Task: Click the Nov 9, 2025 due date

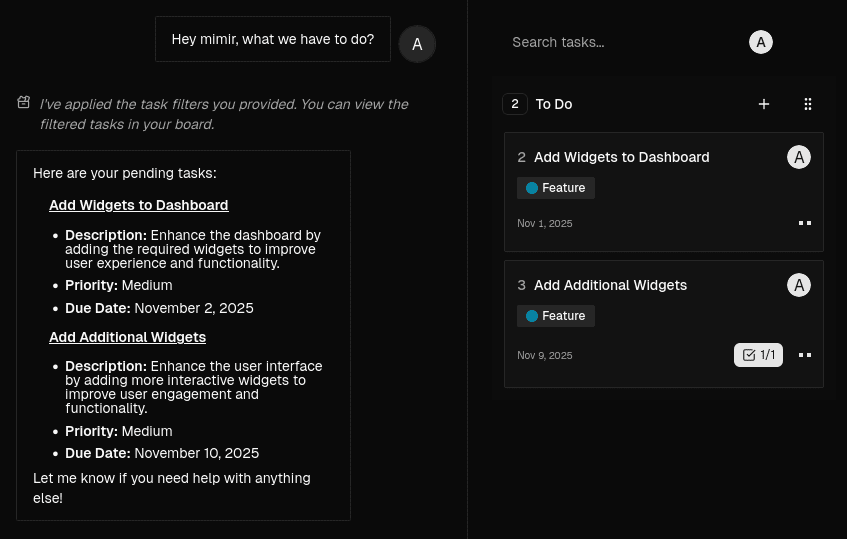Action: click(545, 356)
